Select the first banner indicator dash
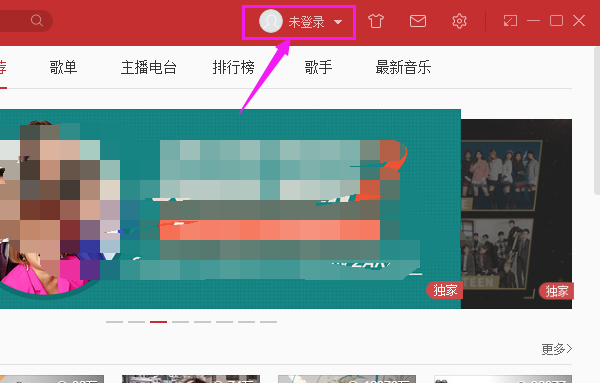This screenshot has width=600, height=383. (114, 322)
